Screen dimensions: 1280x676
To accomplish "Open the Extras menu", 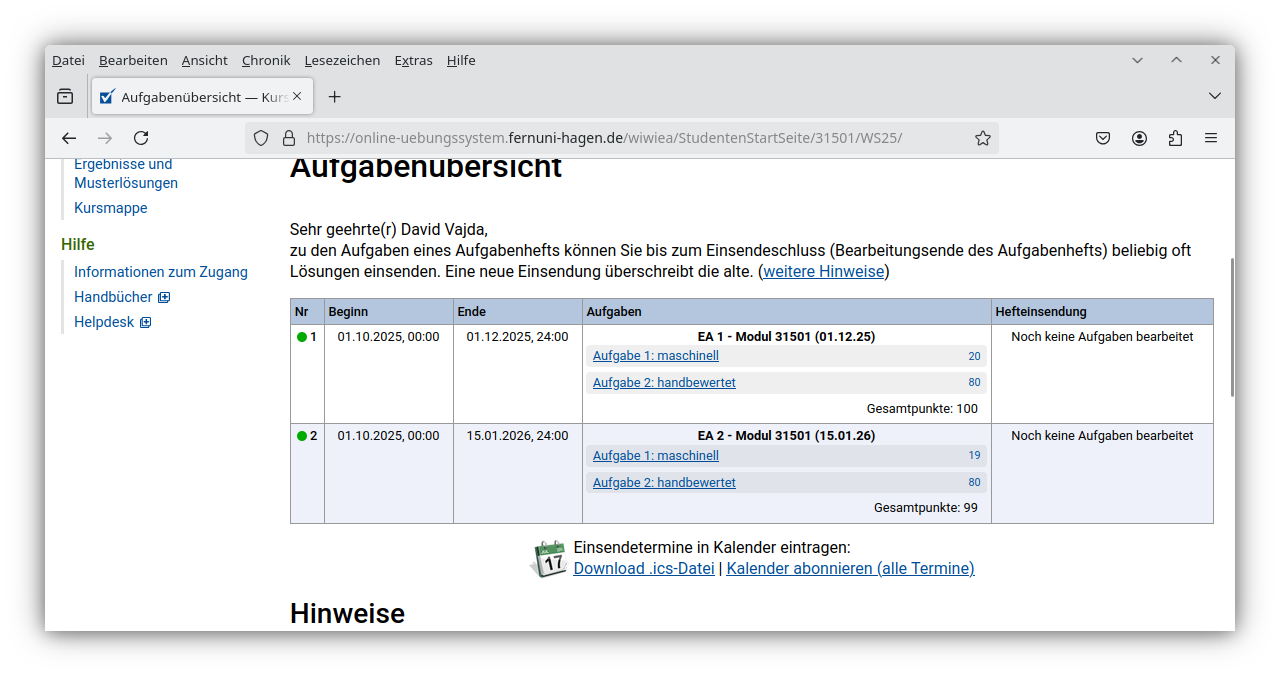I will pyautogui.click(x=413, y=60).
